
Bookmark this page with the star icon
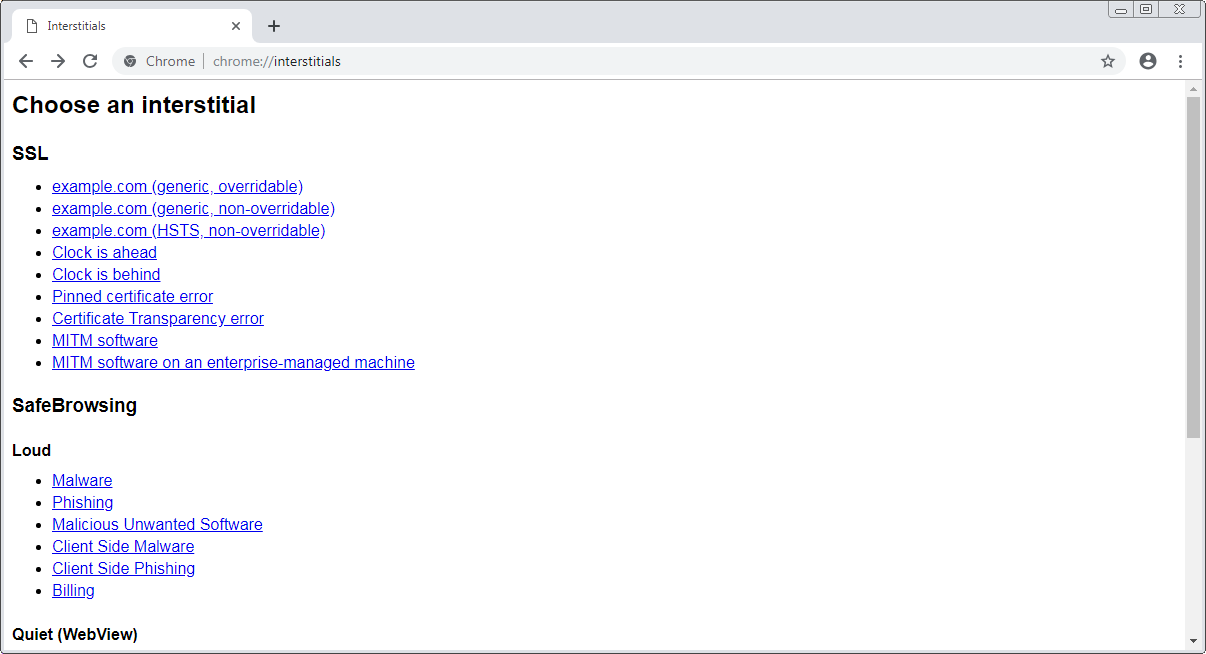click(x=1107, y=61)
